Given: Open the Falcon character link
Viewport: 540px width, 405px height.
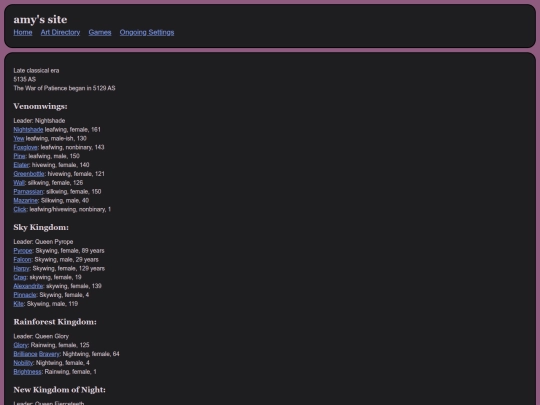Looking at the screenshot, I should (22, 260).
